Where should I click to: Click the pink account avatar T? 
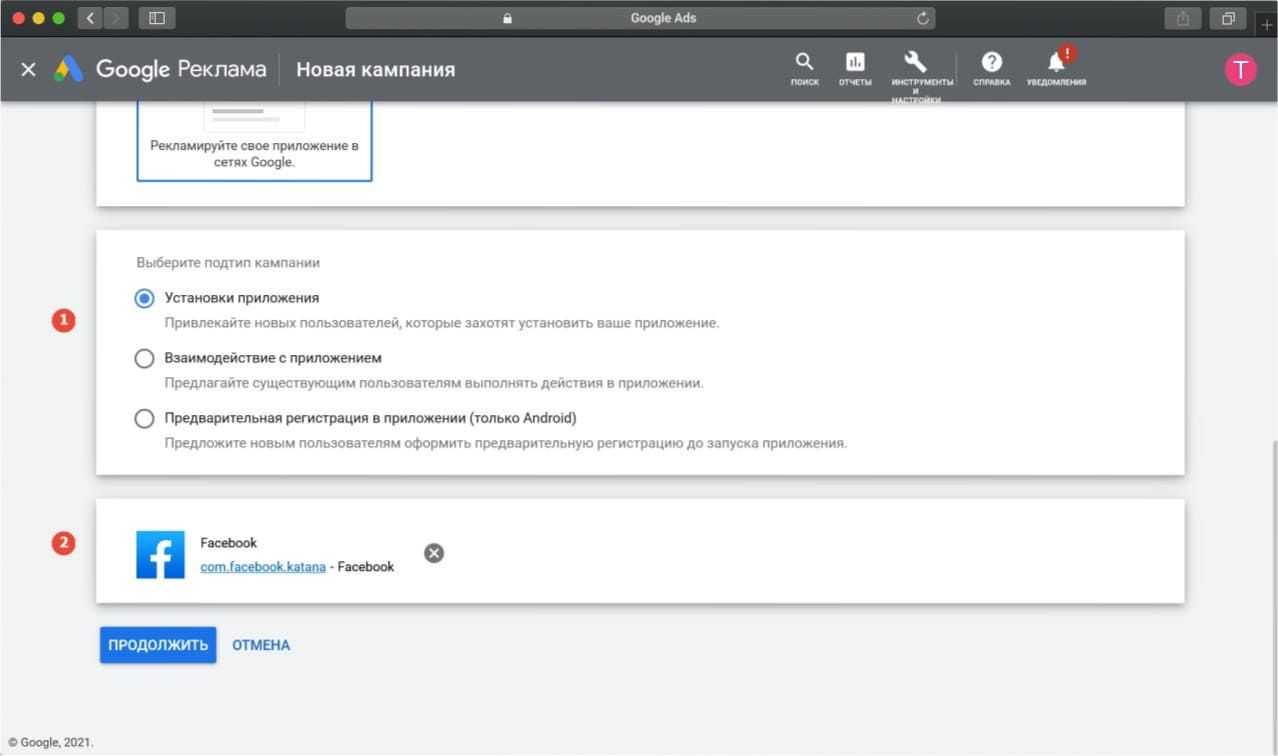tap(1240, 69)
